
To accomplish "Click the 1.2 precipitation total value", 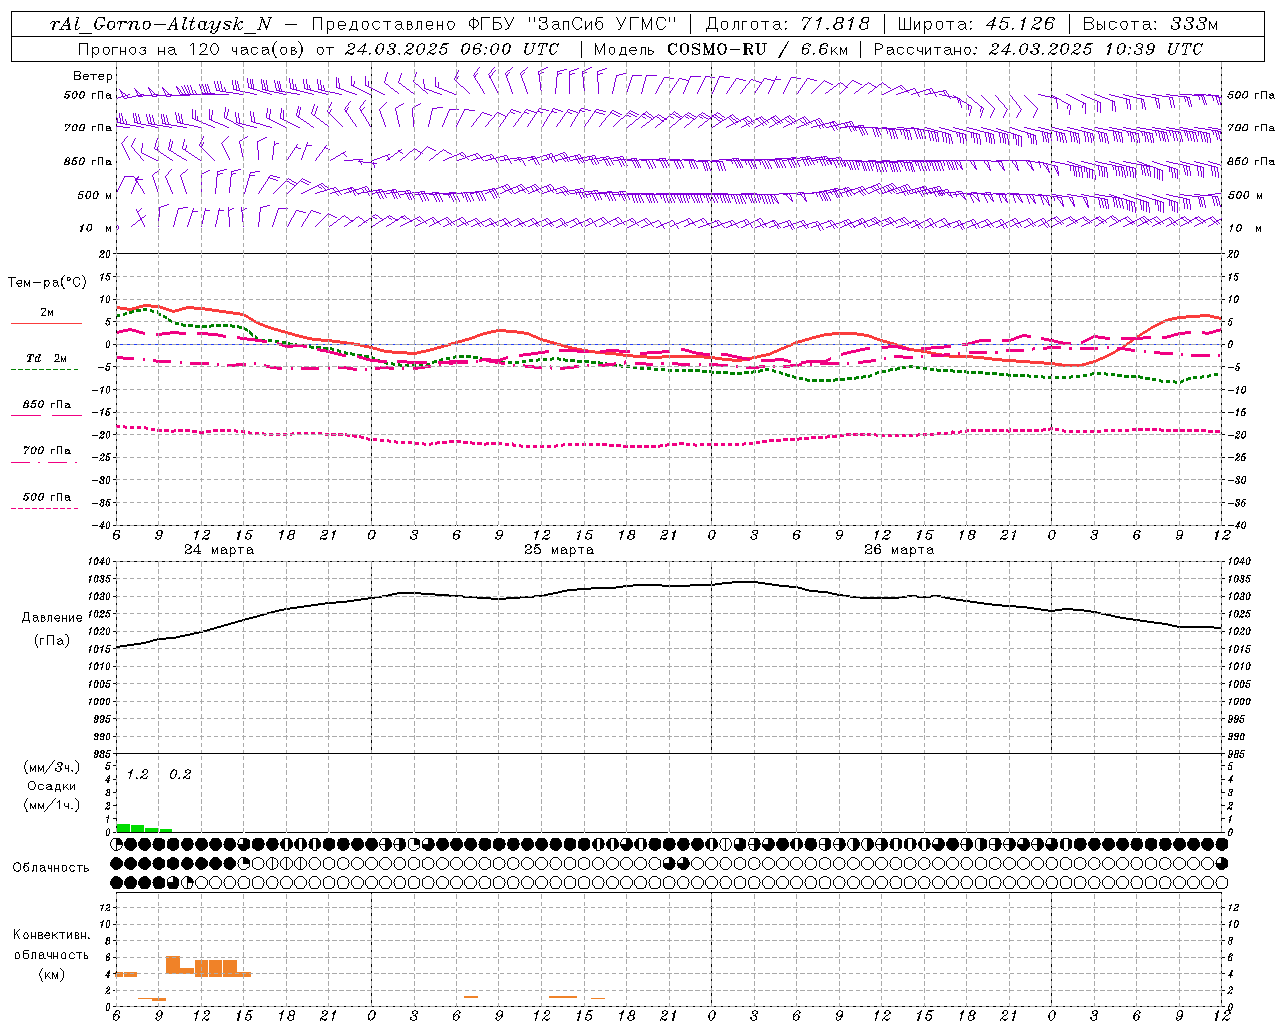I will tap(137, 775).
